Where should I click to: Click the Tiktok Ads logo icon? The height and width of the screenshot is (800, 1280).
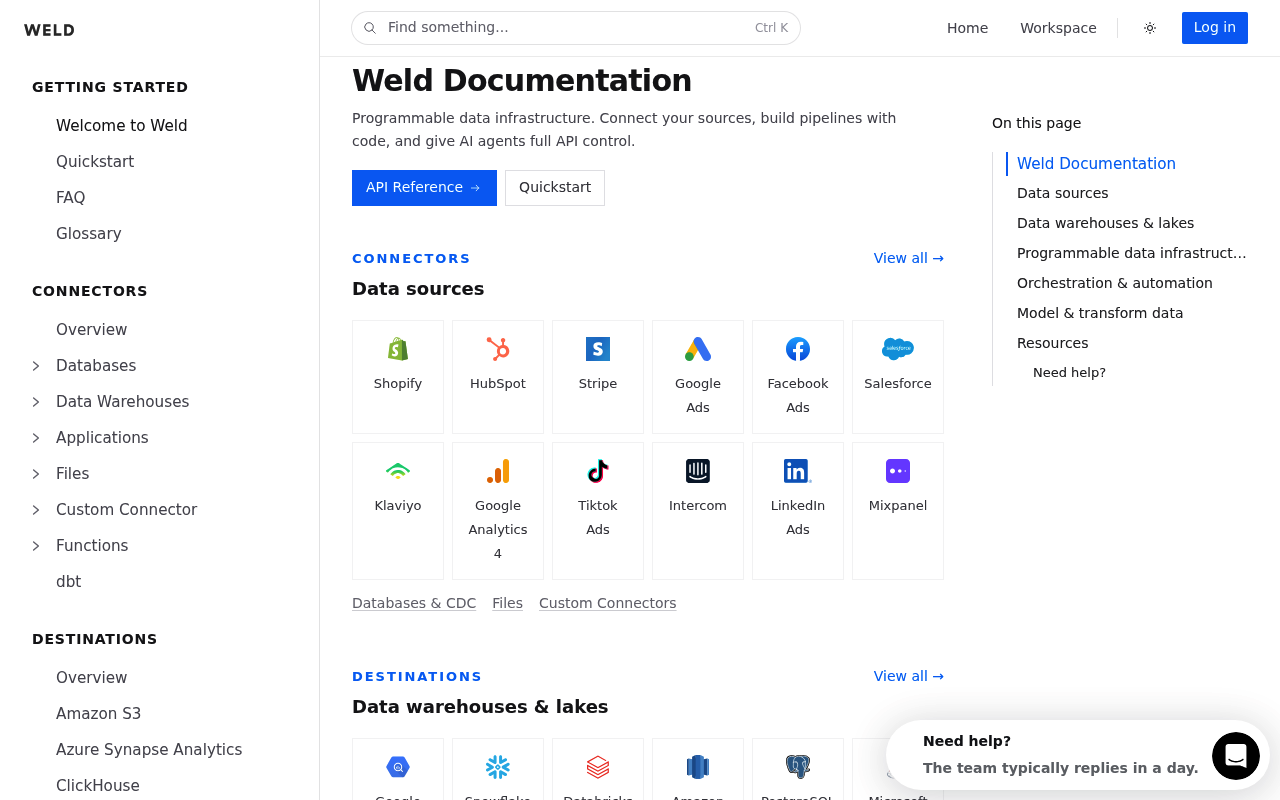598,471
